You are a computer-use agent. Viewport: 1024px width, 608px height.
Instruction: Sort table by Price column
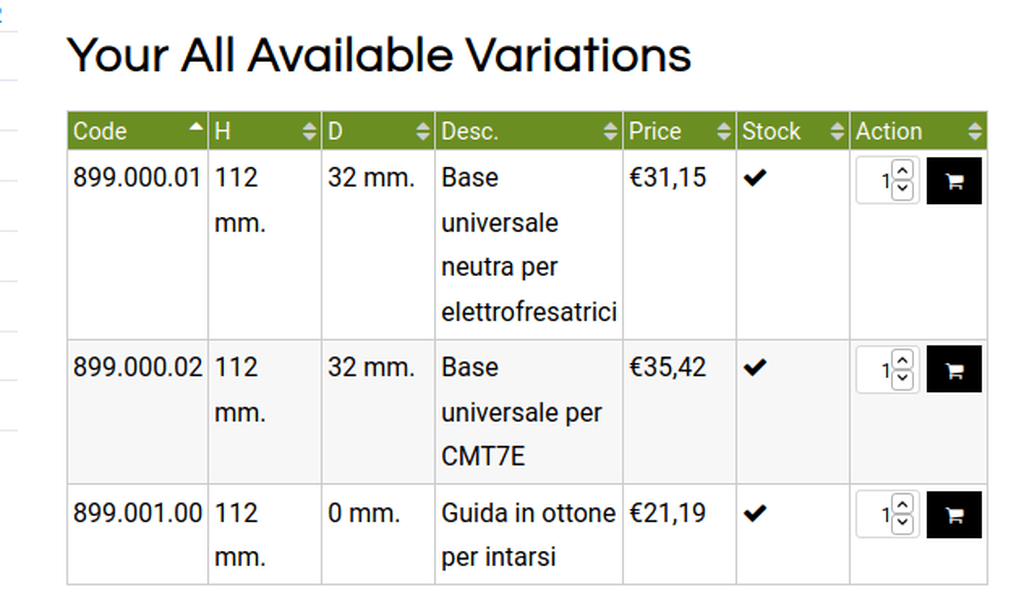(679, 131)
